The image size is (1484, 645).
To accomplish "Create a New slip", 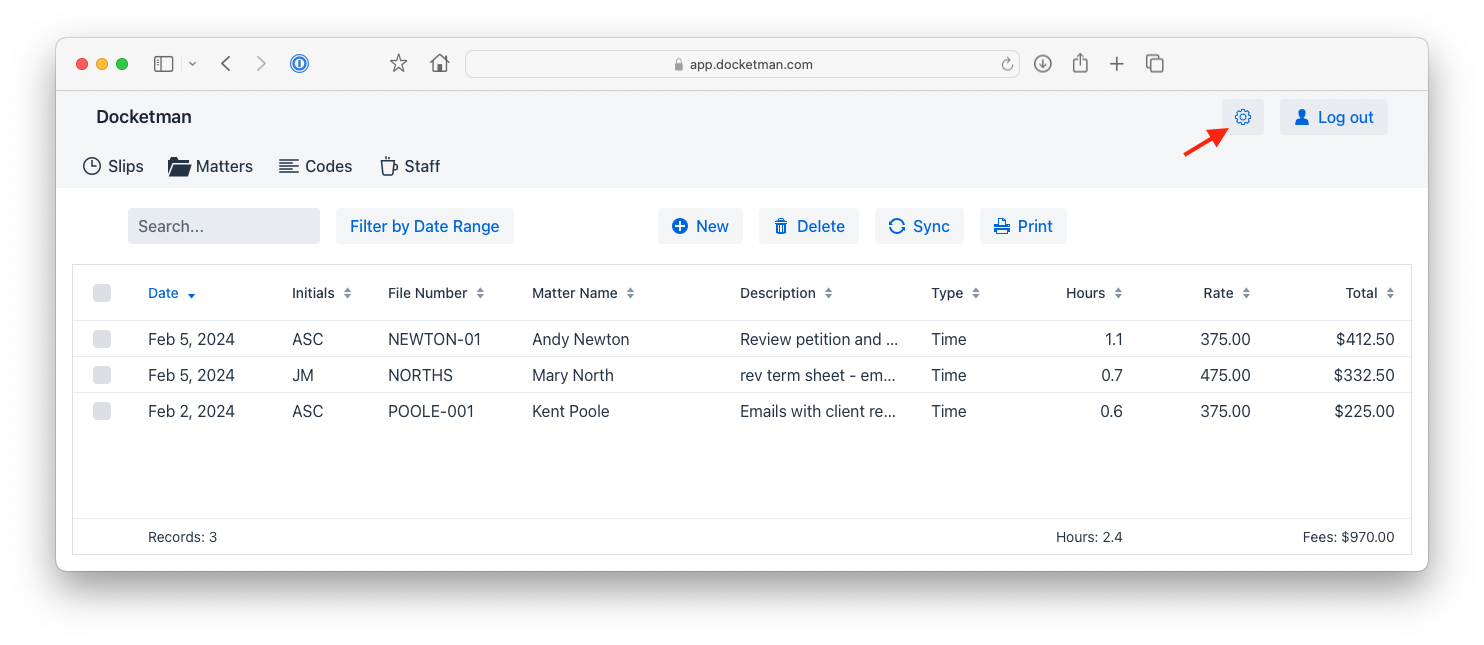I will pyautogui.click(x=700, y=226).
